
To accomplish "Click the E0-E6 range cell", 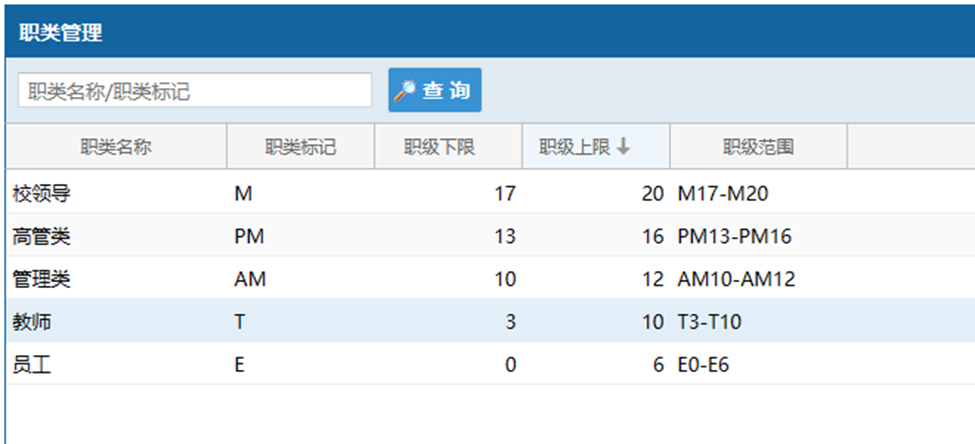I will 703,364.
